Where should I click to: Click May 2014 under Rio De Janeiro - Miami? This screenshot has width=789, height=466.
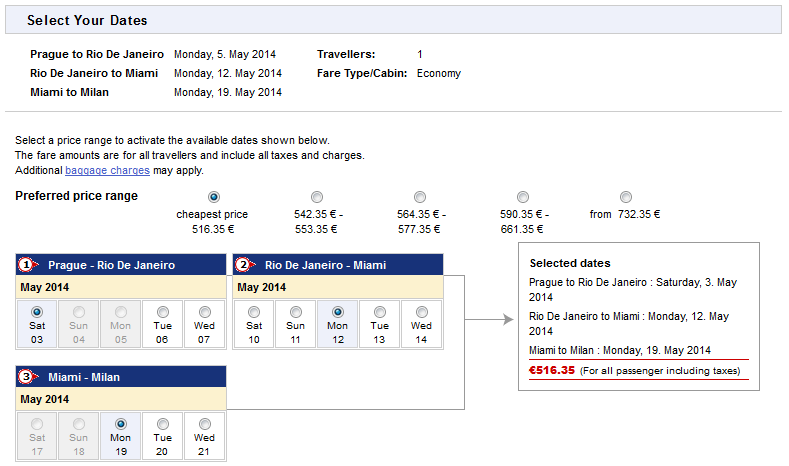262,287
